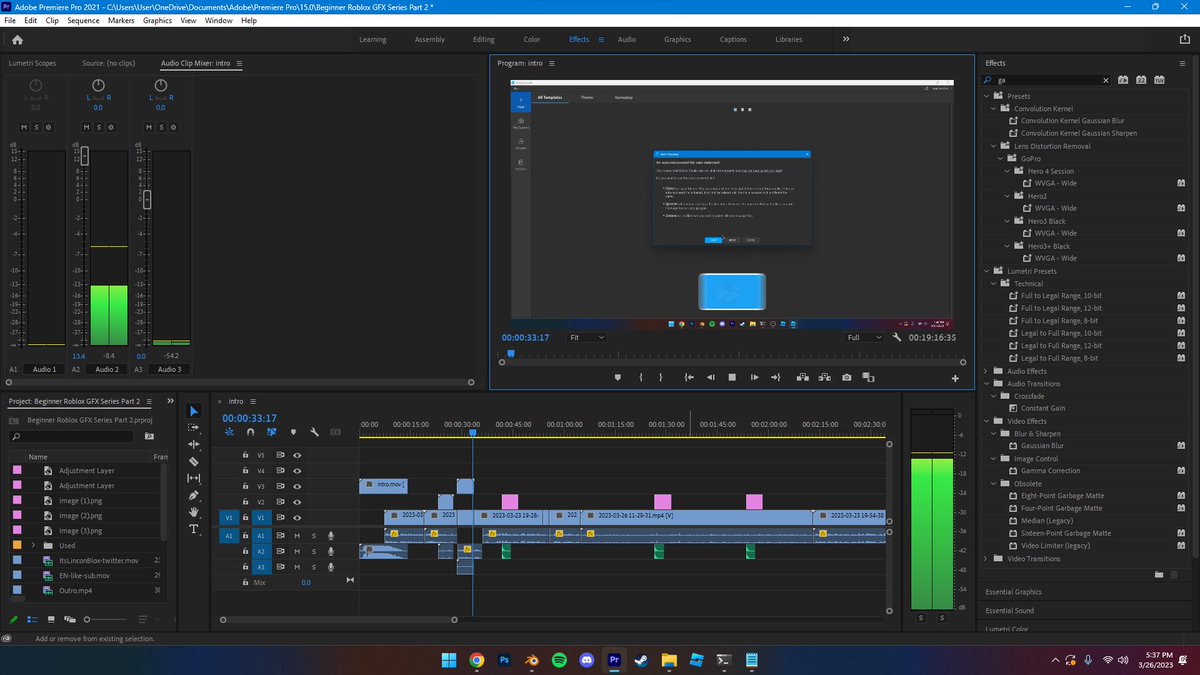Screen dimensions: 1200x675
Task: Select the Gaussian Blur video effect
Action: (x=1042, y=446)
